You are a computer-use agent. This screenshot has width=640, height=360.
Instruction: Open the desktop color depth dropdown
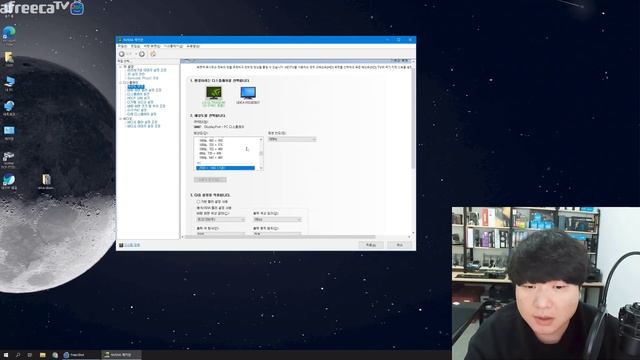click(221, 220)
